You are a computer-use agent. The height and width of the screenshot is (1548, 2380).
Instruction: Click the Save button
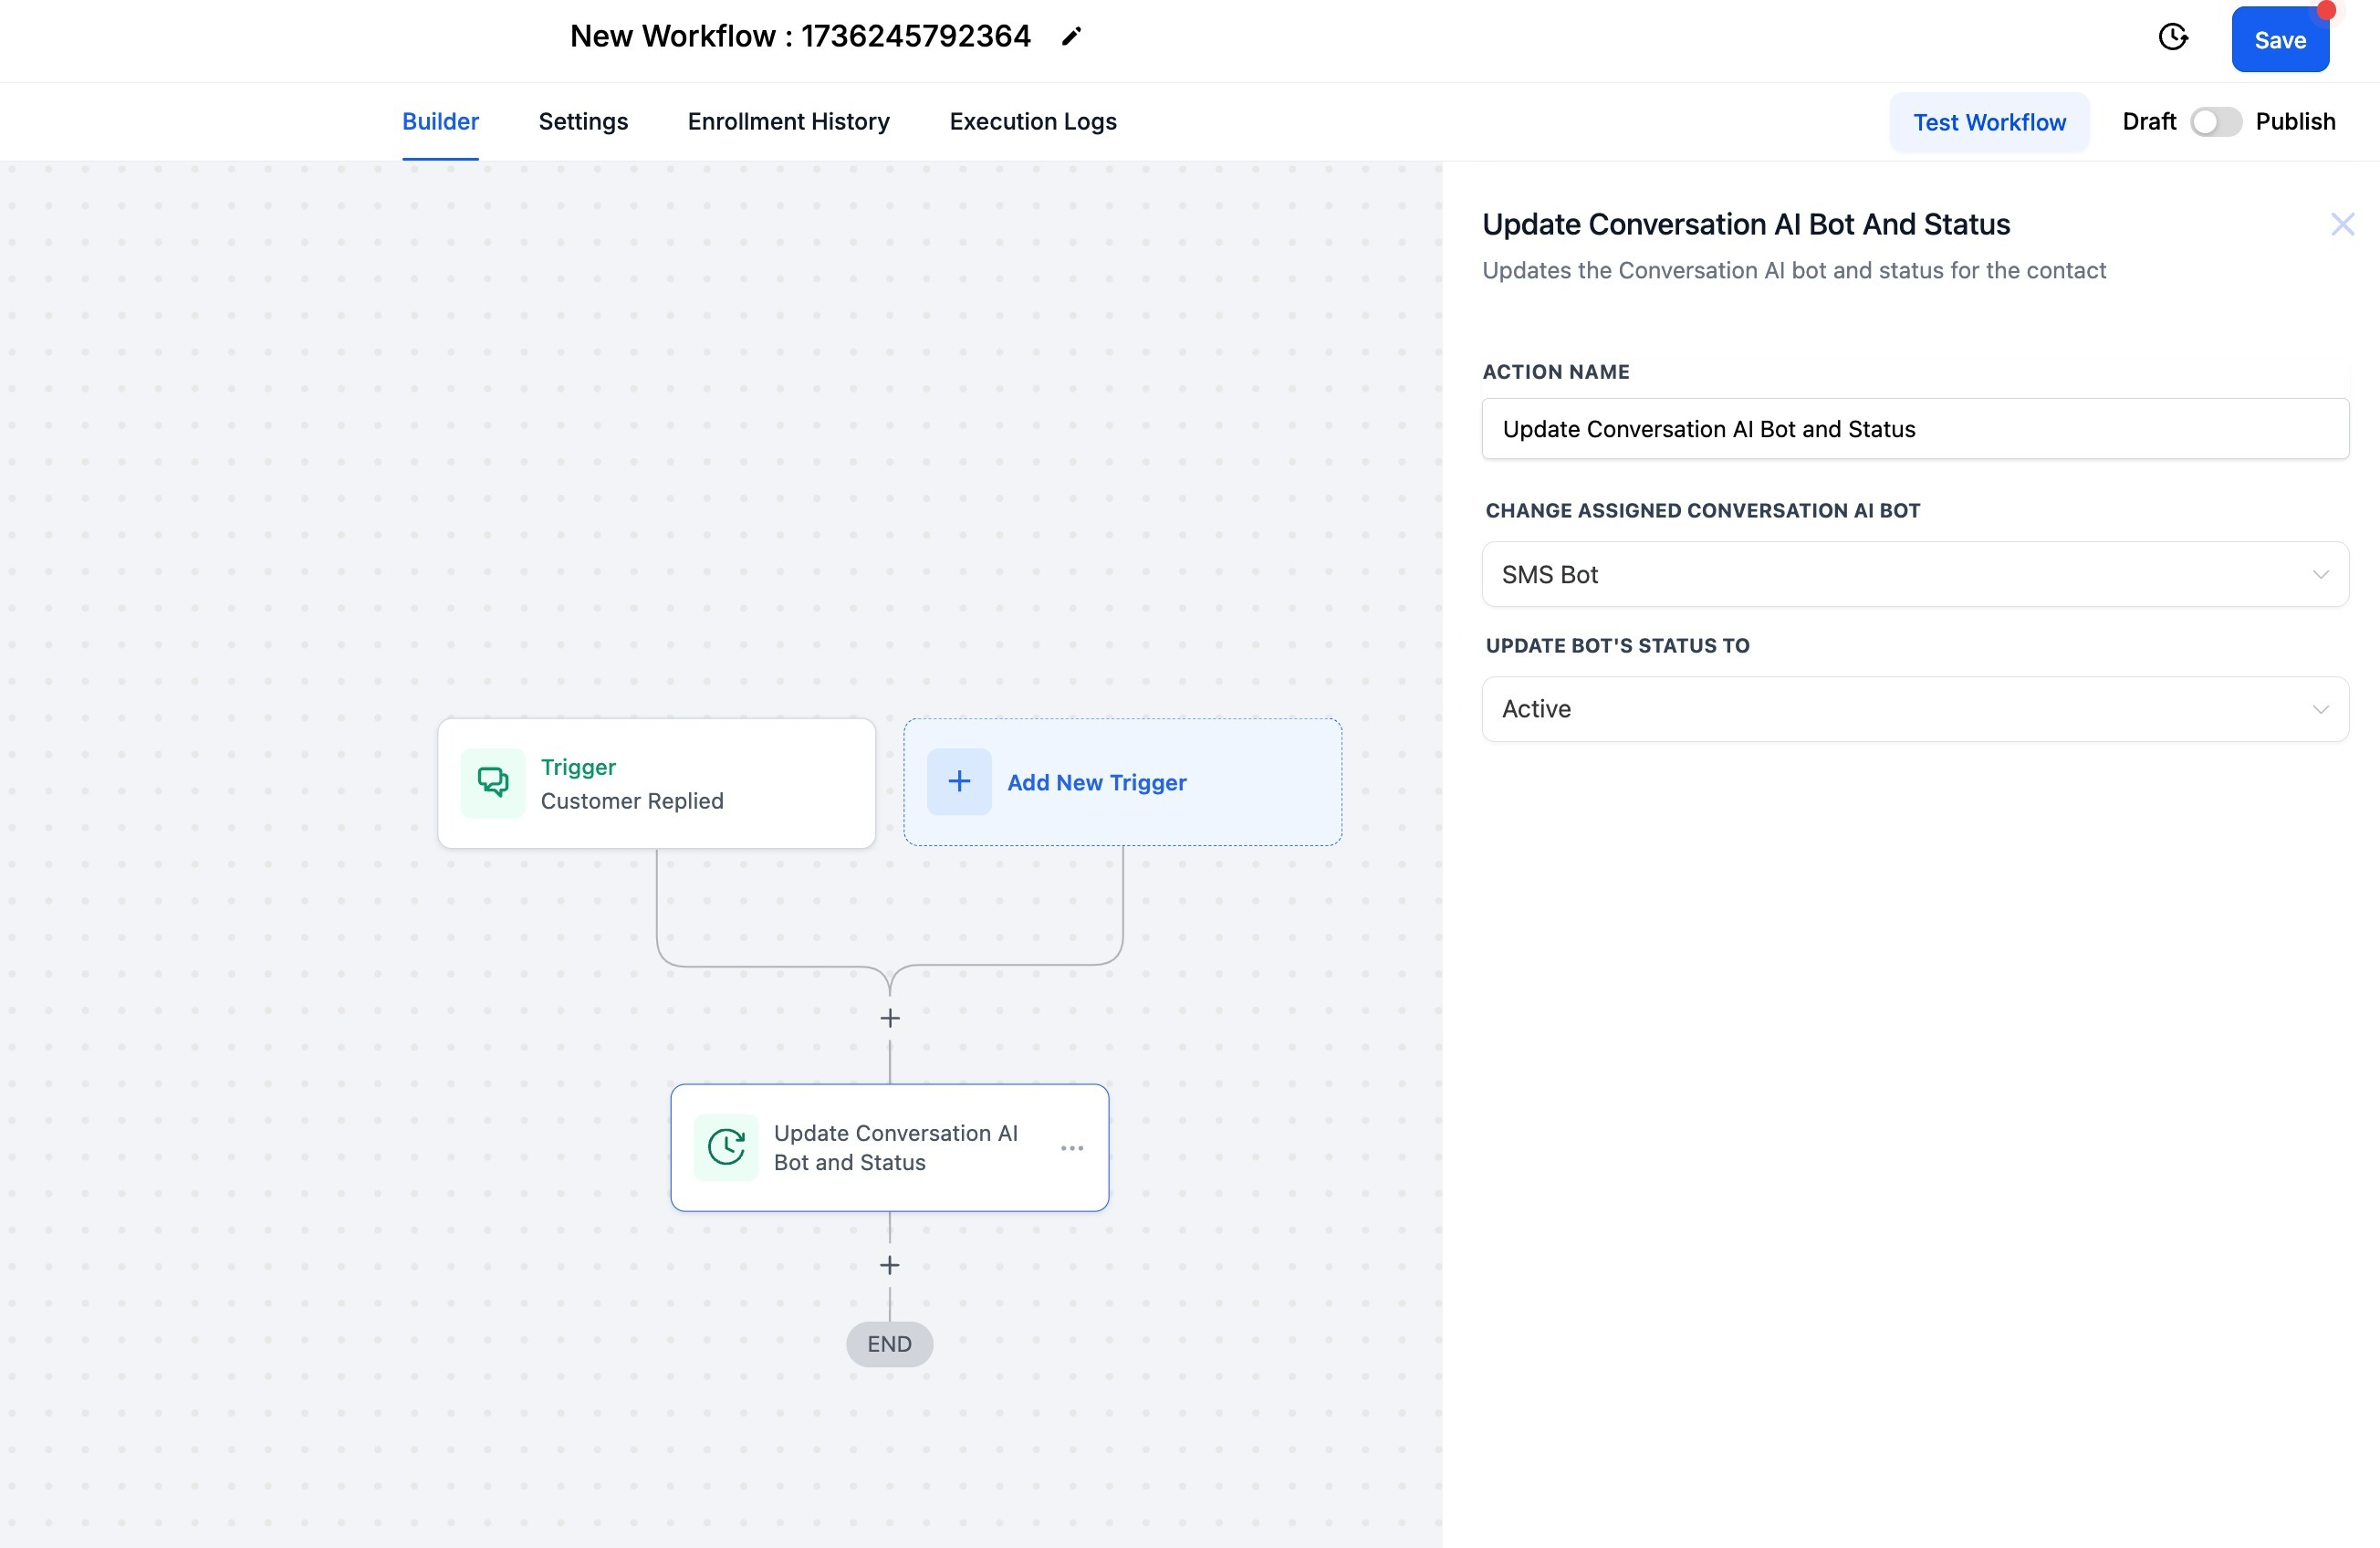(2279, 40)
